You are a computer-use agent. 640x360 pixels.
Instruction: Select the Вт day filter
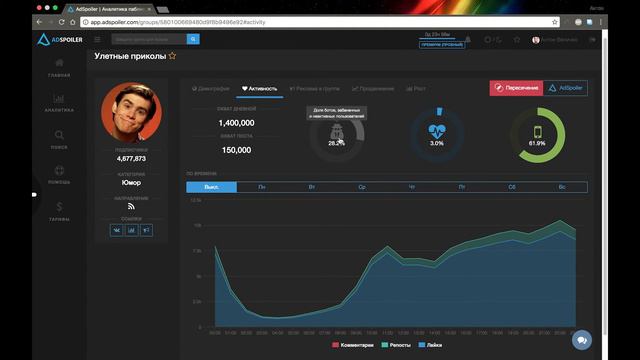point(312,187)
